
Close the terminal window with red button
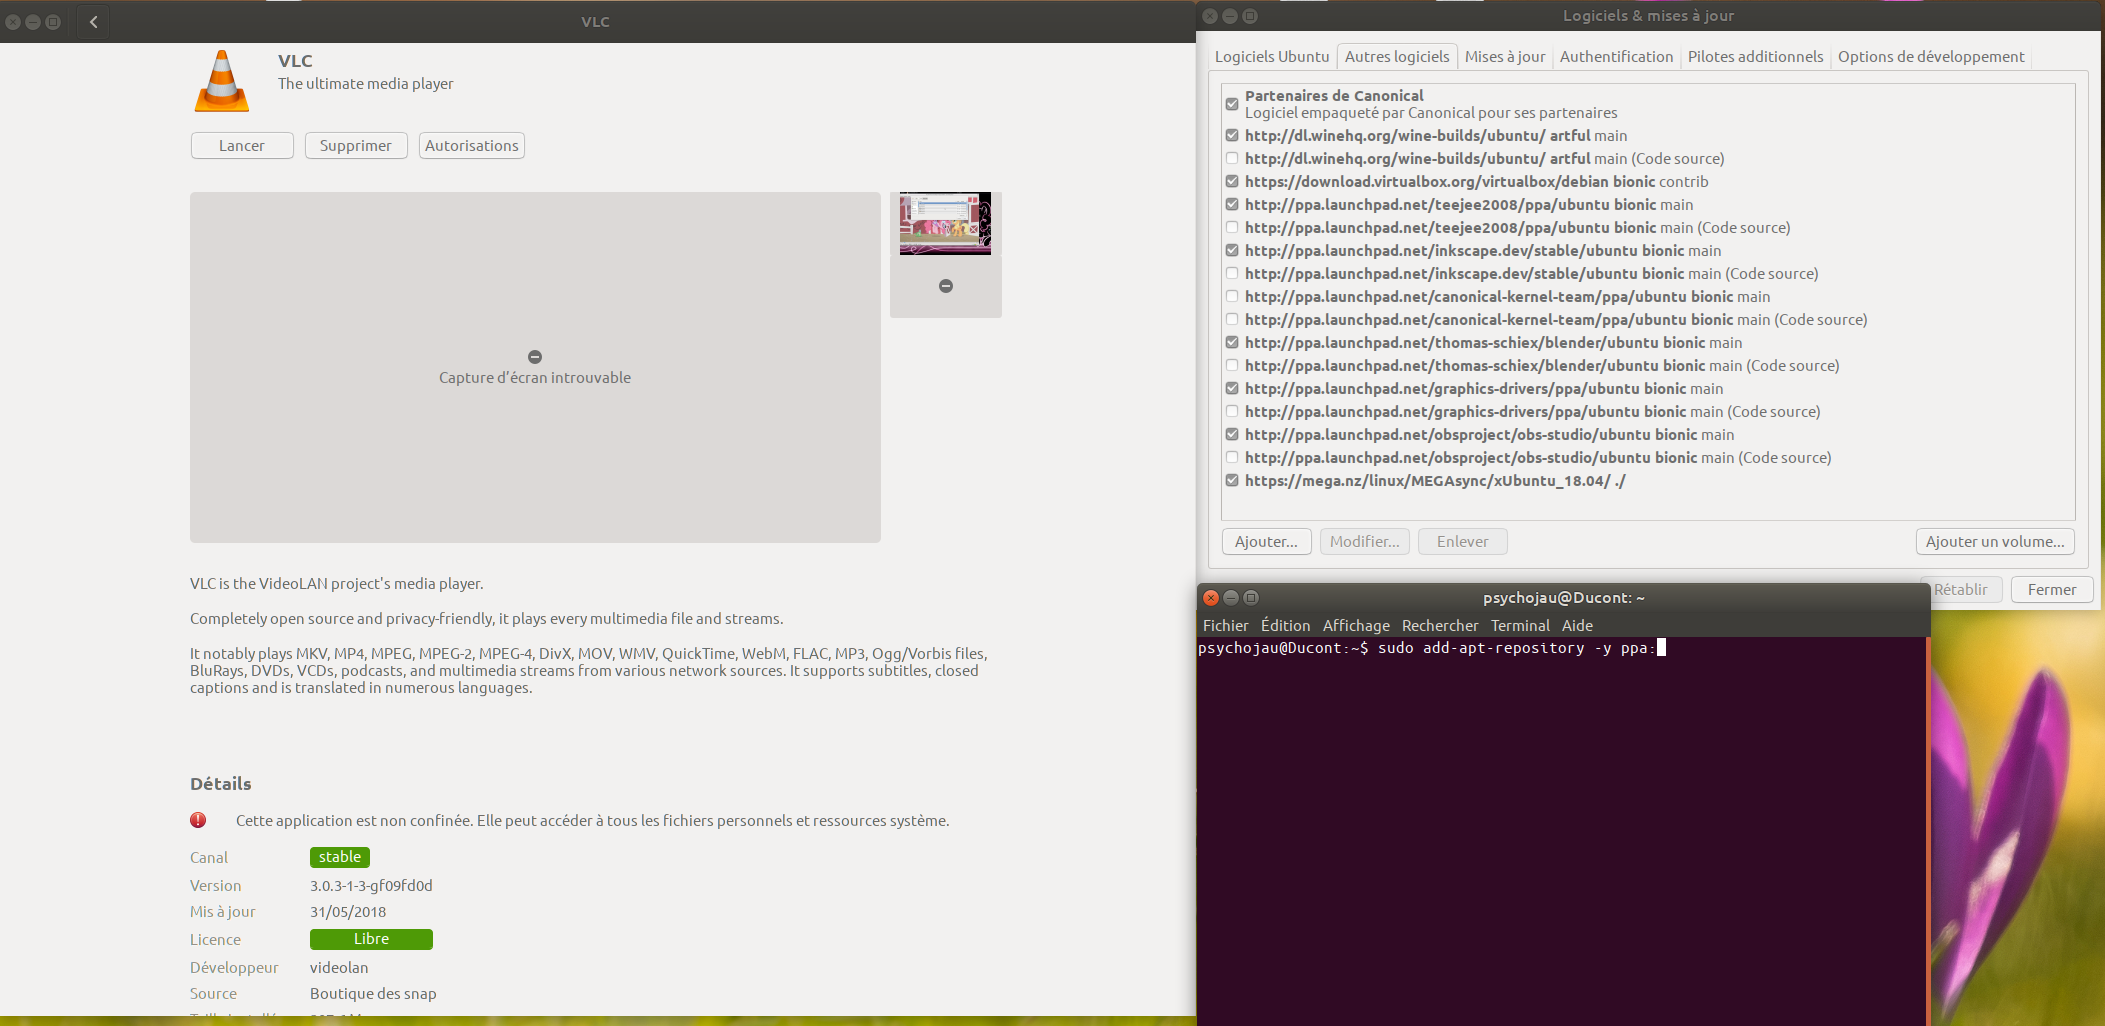[x=1211, y=597]
